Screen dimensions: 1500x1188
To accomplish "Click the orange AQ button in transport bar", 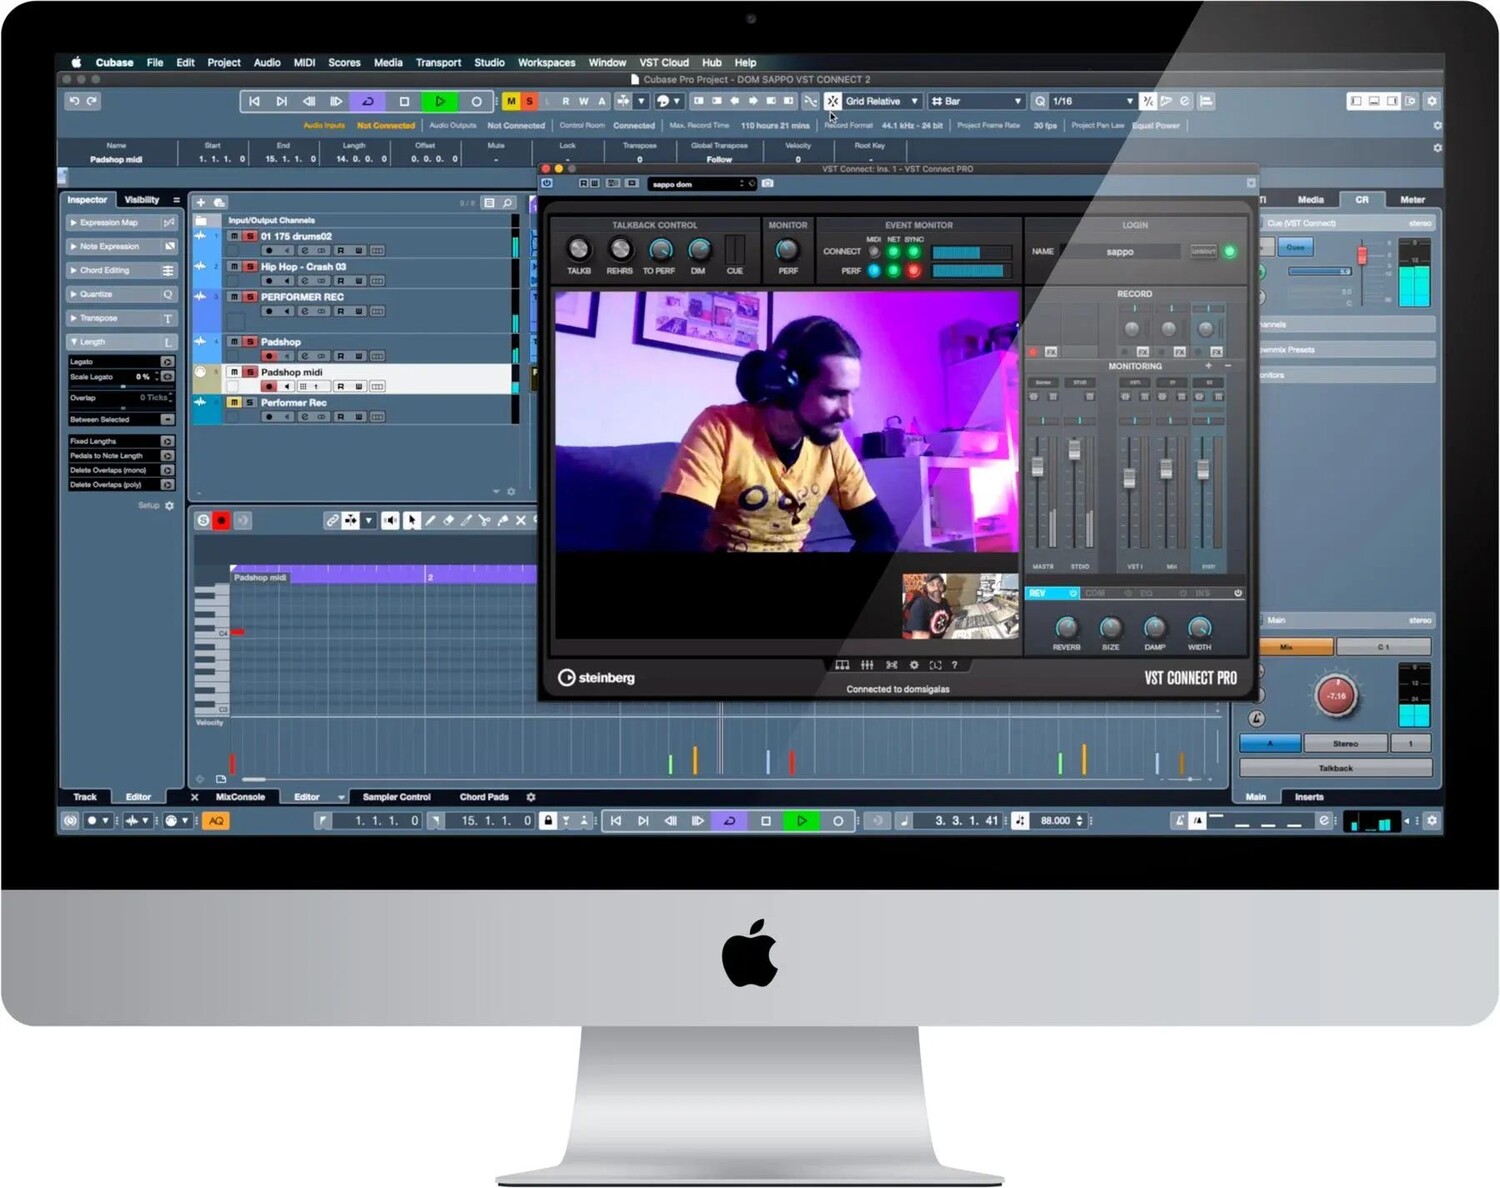I will 216,821.
